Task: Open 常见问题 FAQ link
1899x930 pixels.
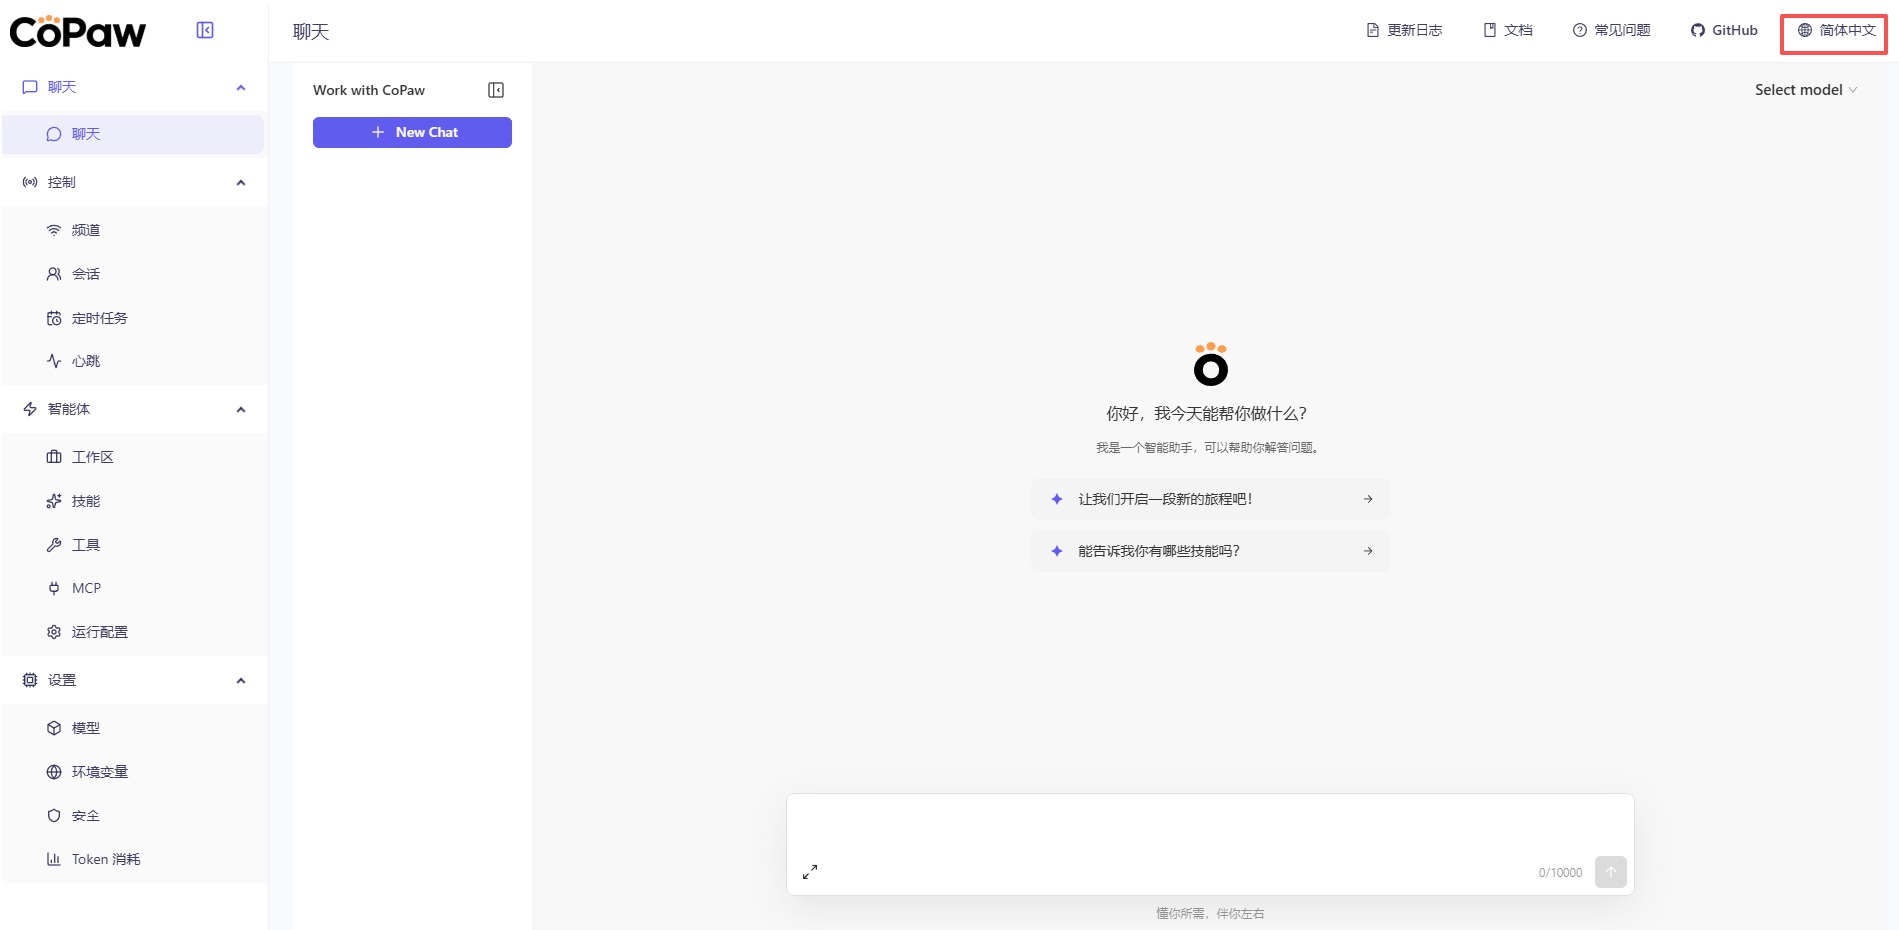Action: pos(1611,31)
